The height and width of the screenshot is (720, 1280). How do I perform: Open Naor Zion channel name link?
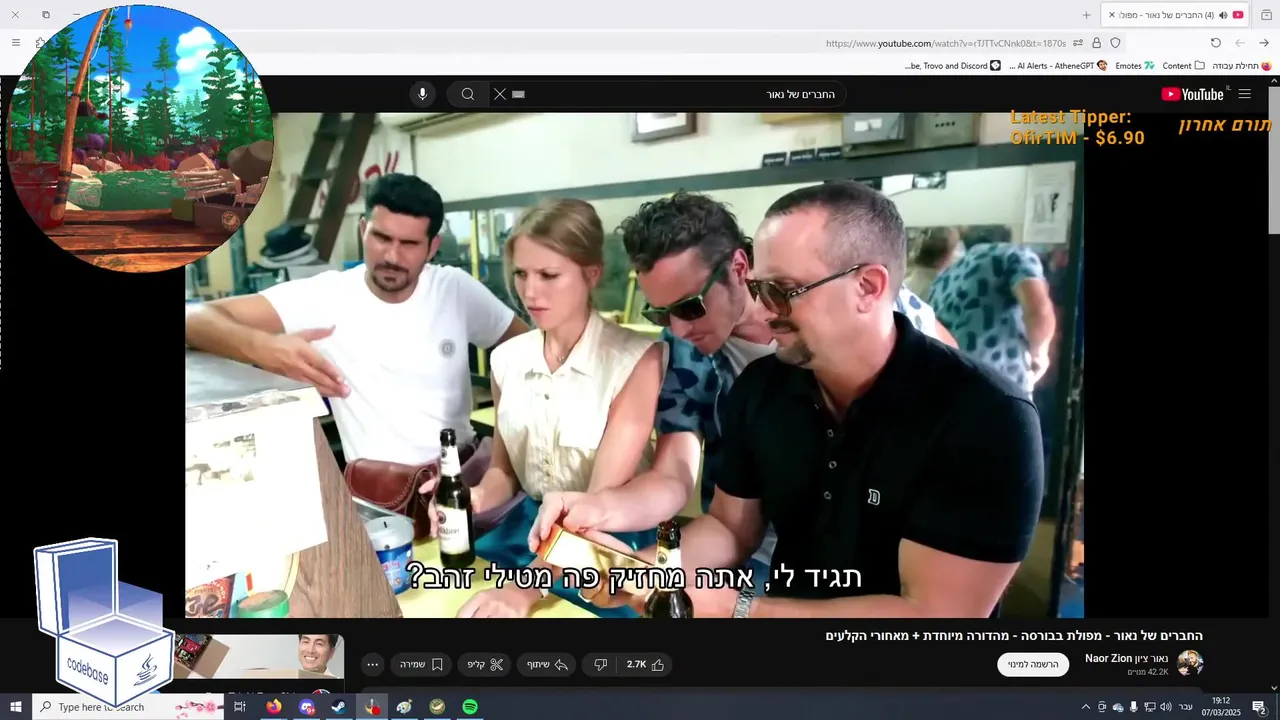coord(1126,658)
